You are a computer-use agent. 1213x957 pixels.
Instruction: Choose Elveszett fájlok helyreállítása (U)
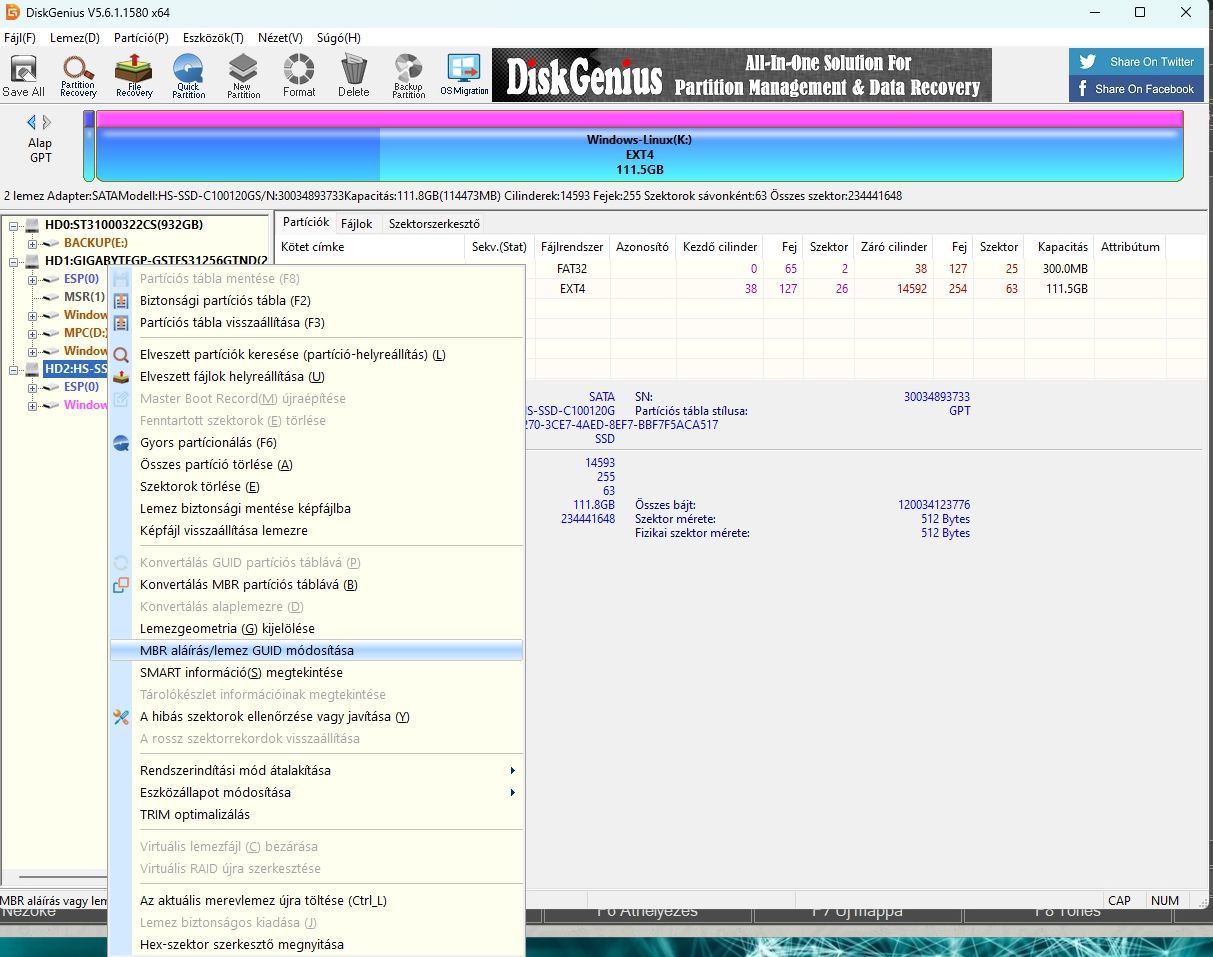[316, 377]
